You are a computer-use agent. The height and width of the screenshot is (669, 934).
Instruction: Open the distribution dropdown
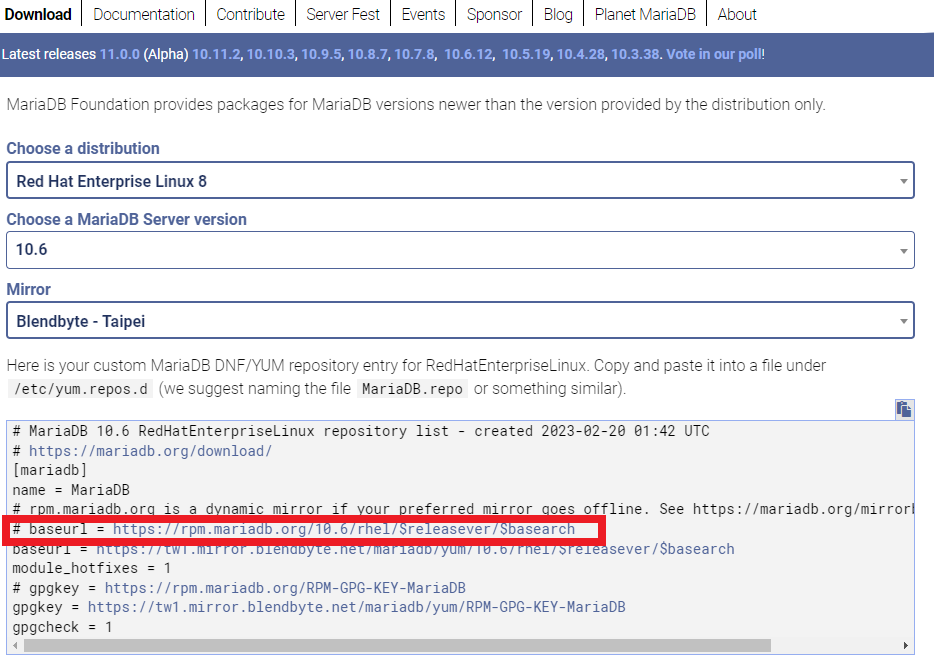pyautogui.click(x=460, y=180)
